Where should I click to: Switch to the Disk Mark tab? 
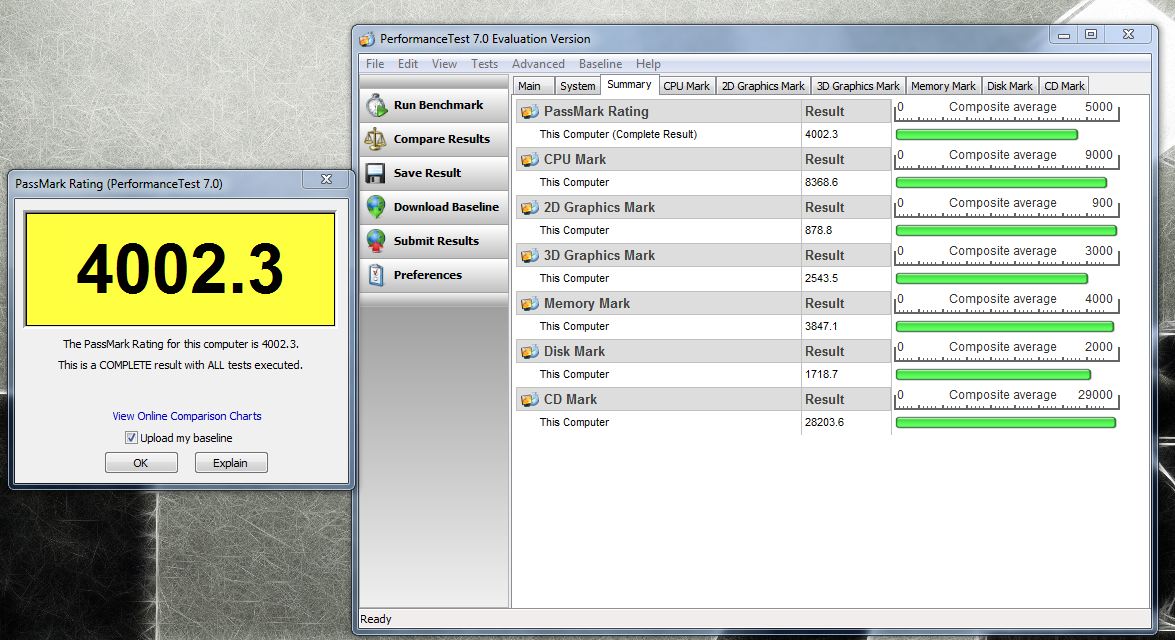point(1009,86)
